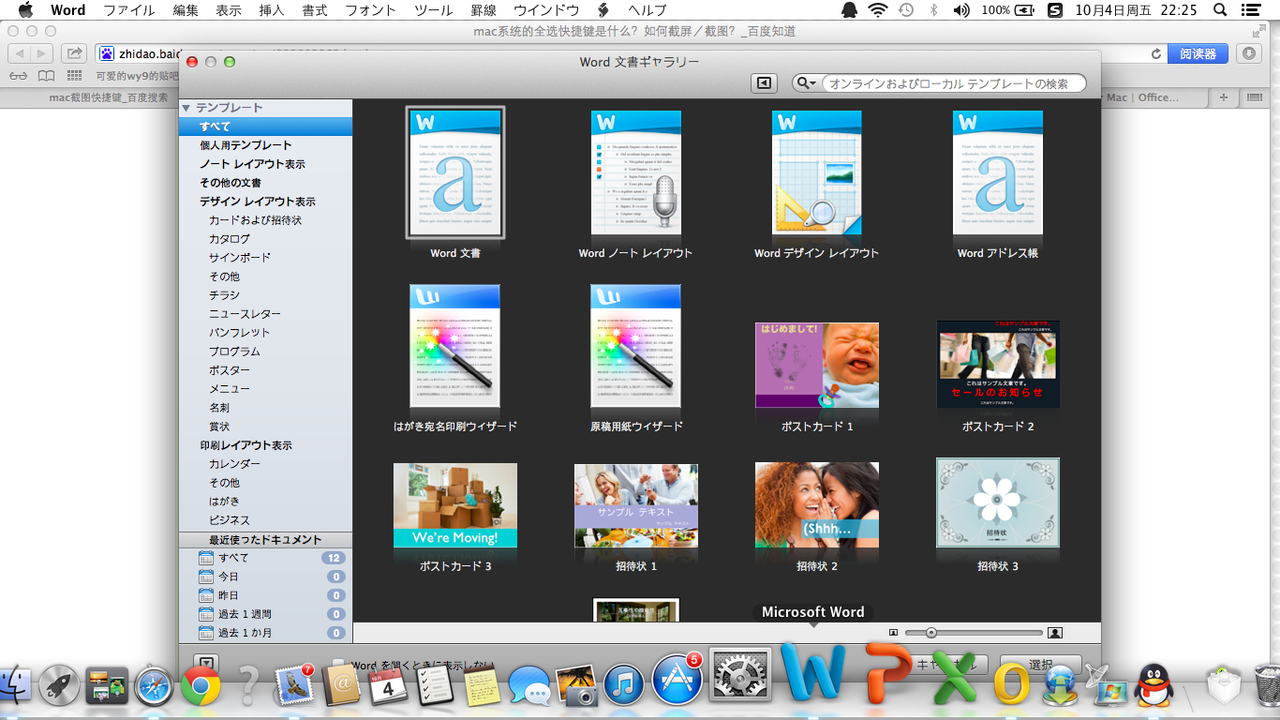Select すべて under テンプレート
This screenshot has width=1280, height=720.
[265, 127]
